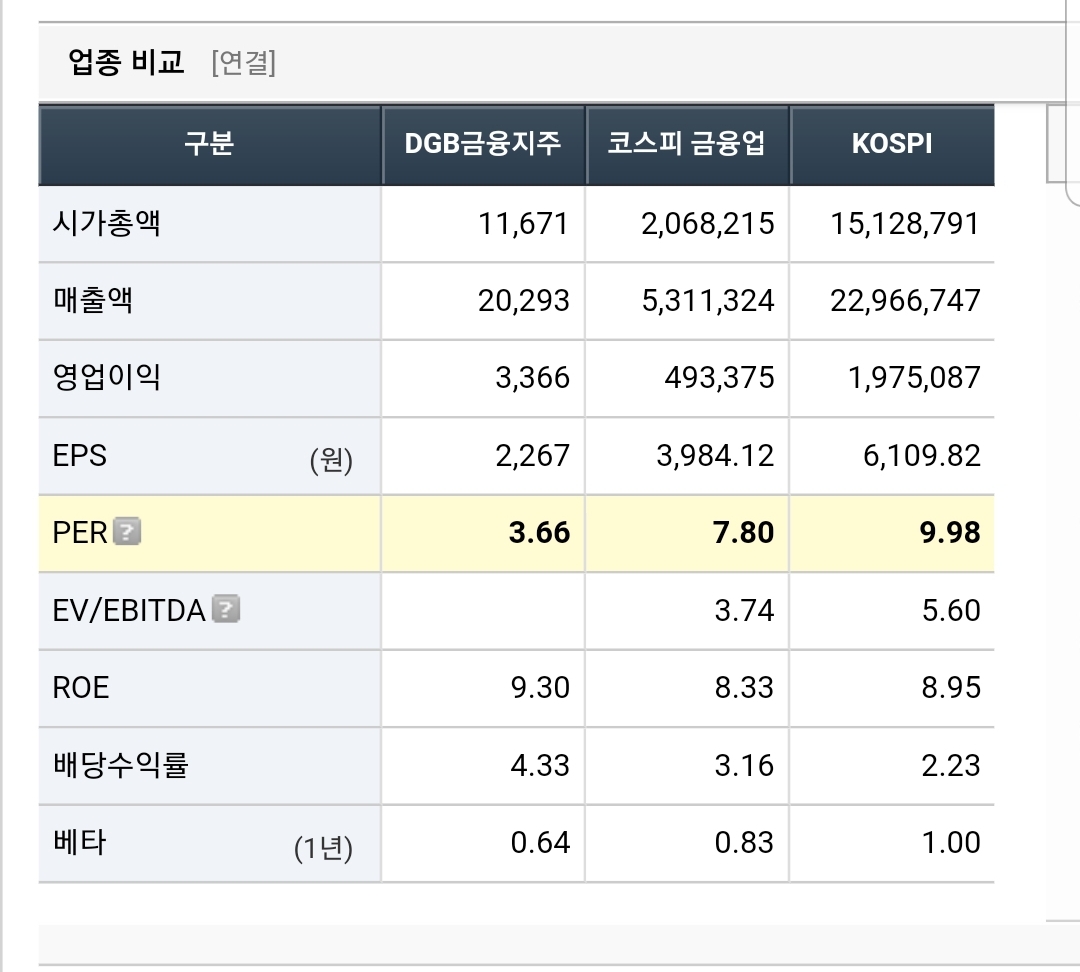
Task: Select the KOSPI column header
Action: pyautogui.click(x=892, y=144)
